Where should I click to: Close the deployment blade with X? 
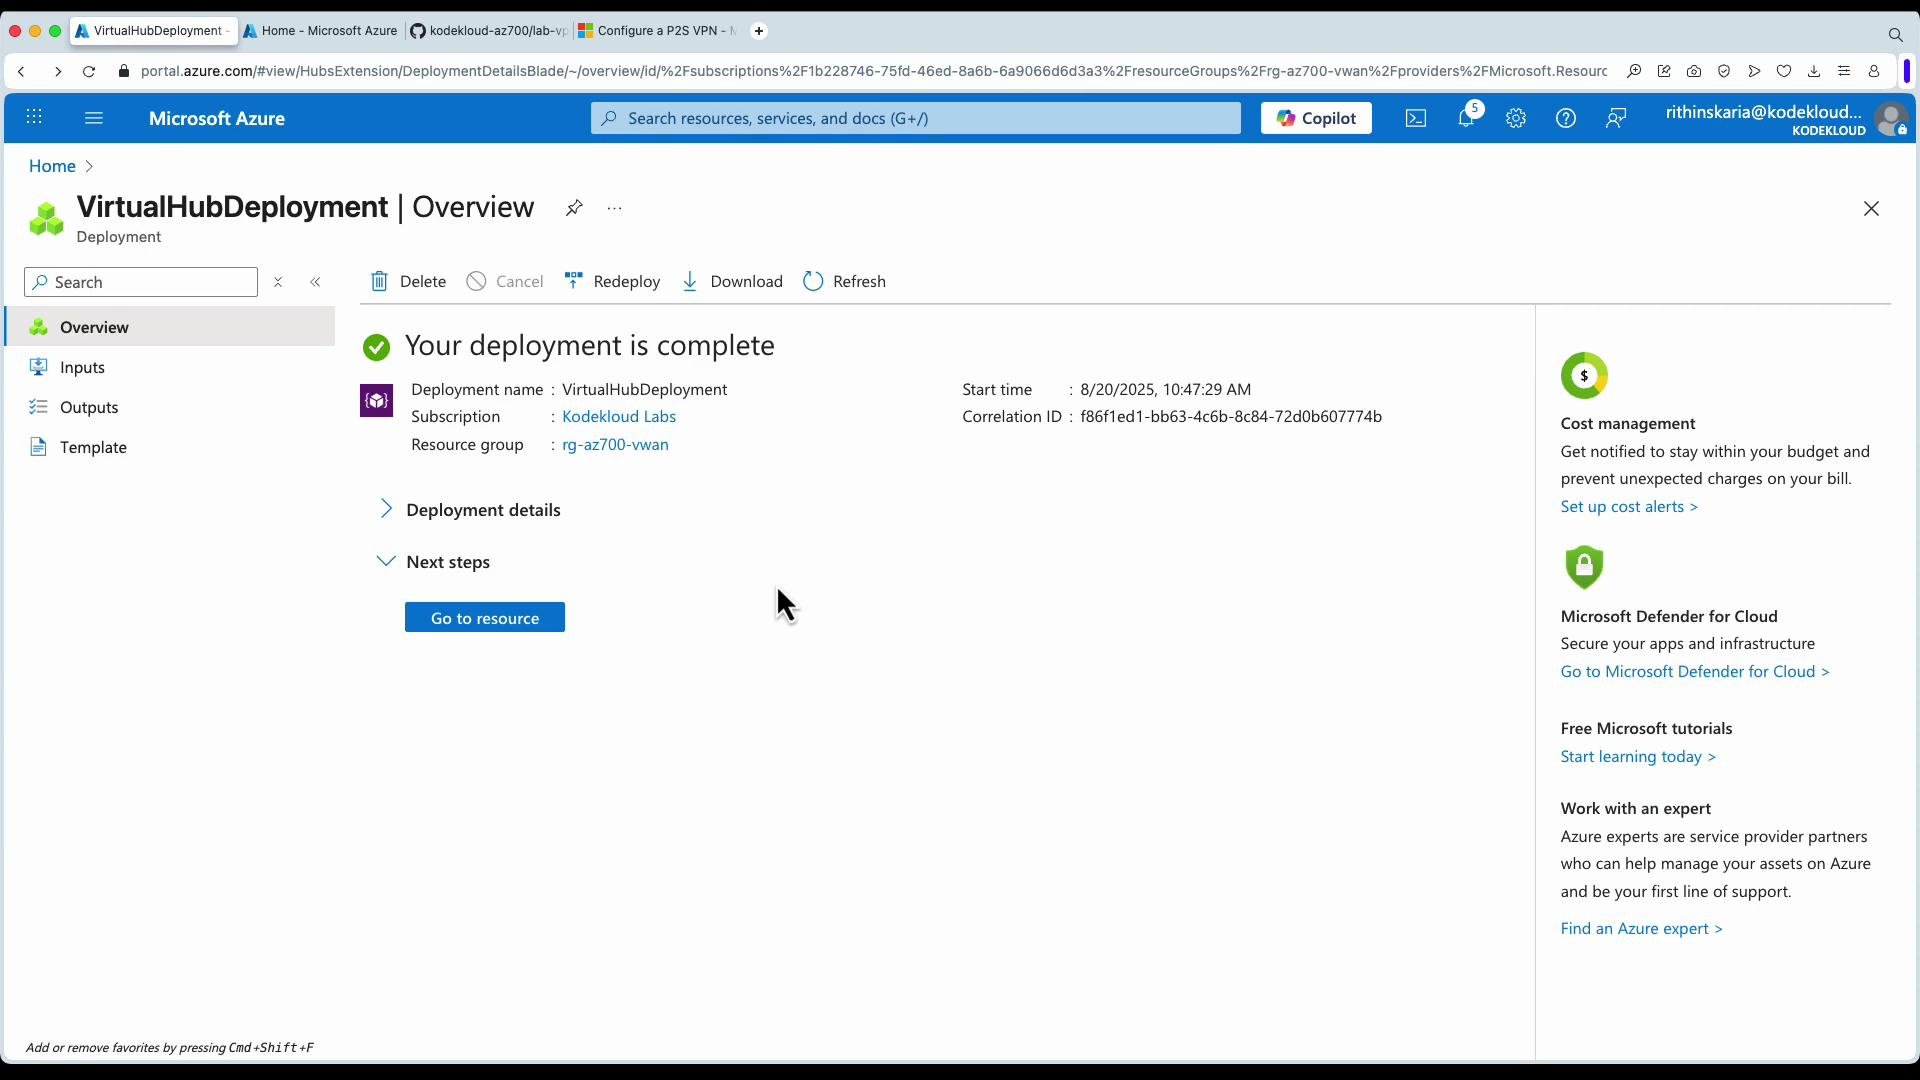1871,208
